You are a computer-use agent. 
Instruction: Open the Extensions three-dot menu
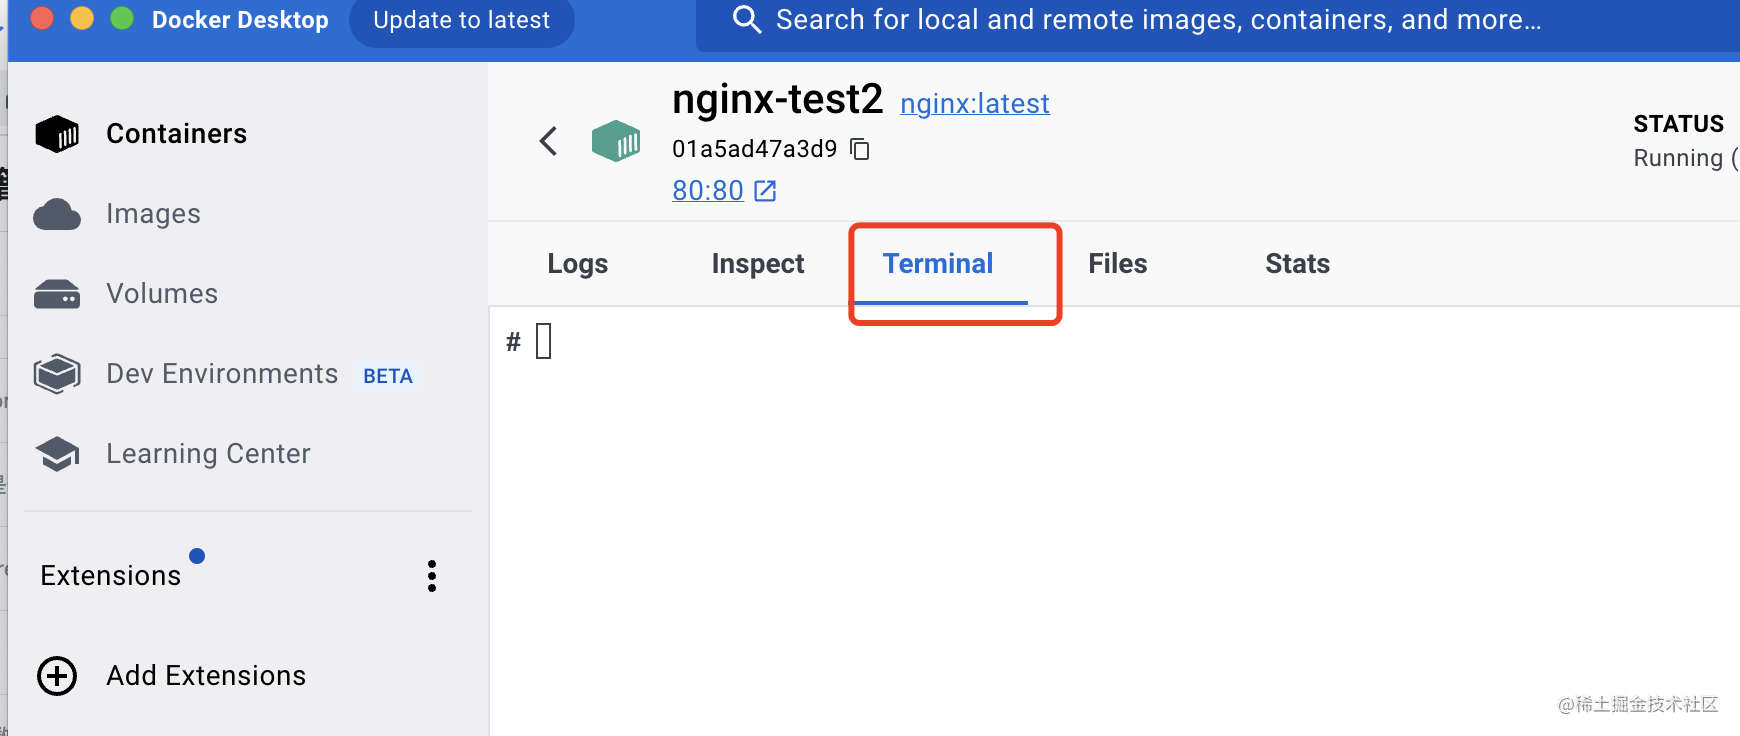point(432,576)
